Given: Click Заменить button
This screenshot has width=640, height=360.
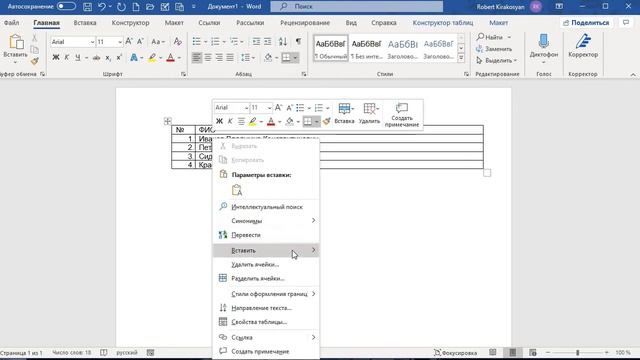Looking at the screenshot, I should click(x=494, y=49).
